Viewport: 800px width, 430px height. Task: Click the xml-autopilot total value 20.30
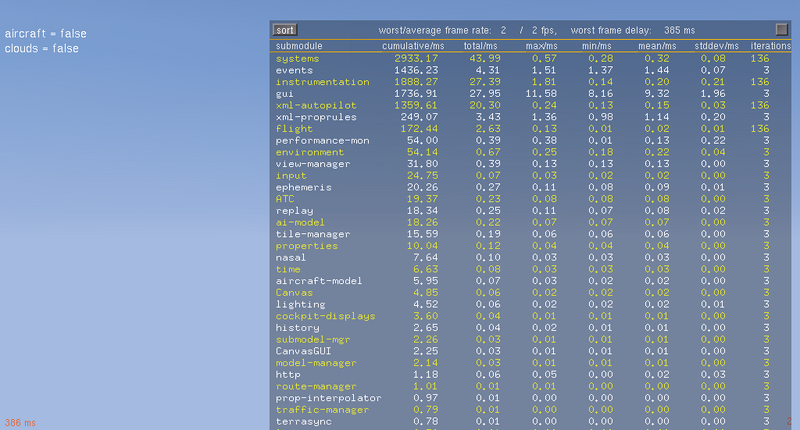point(485,106)
